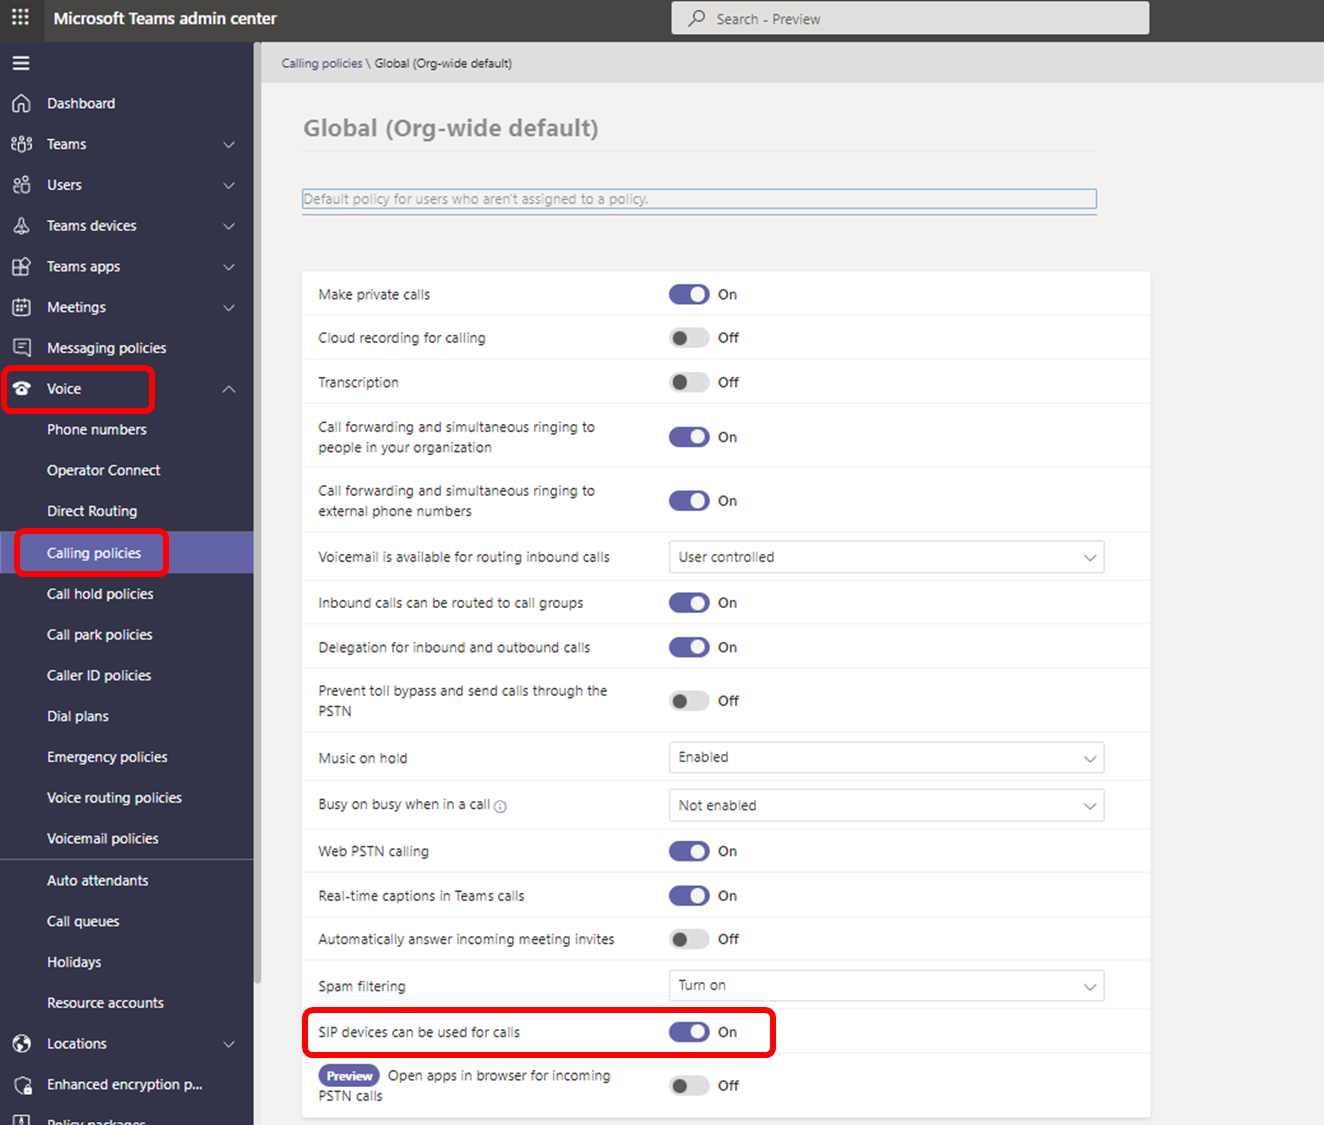This screenshot has height=1125, width=1324.
Task: Click the Meetings calendar icon
Action: pyautogui.click(x=21, y=307)
